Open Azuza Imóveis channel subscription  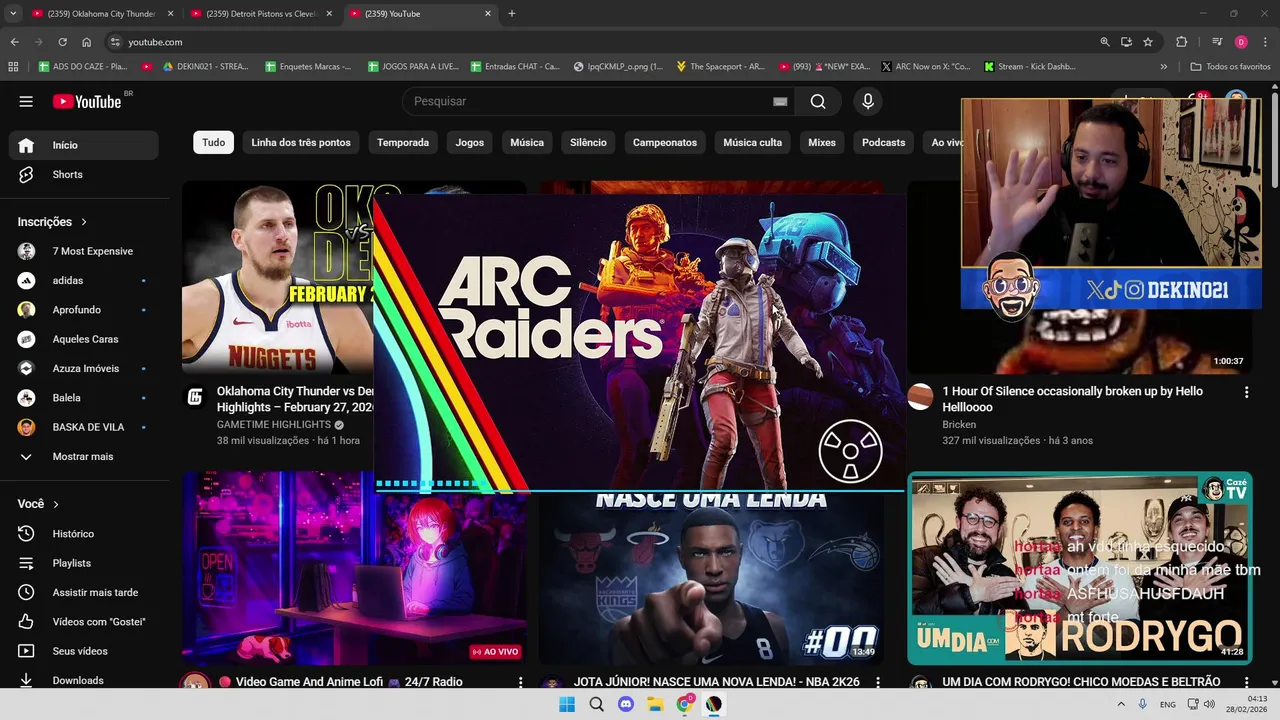coord(84,368)
